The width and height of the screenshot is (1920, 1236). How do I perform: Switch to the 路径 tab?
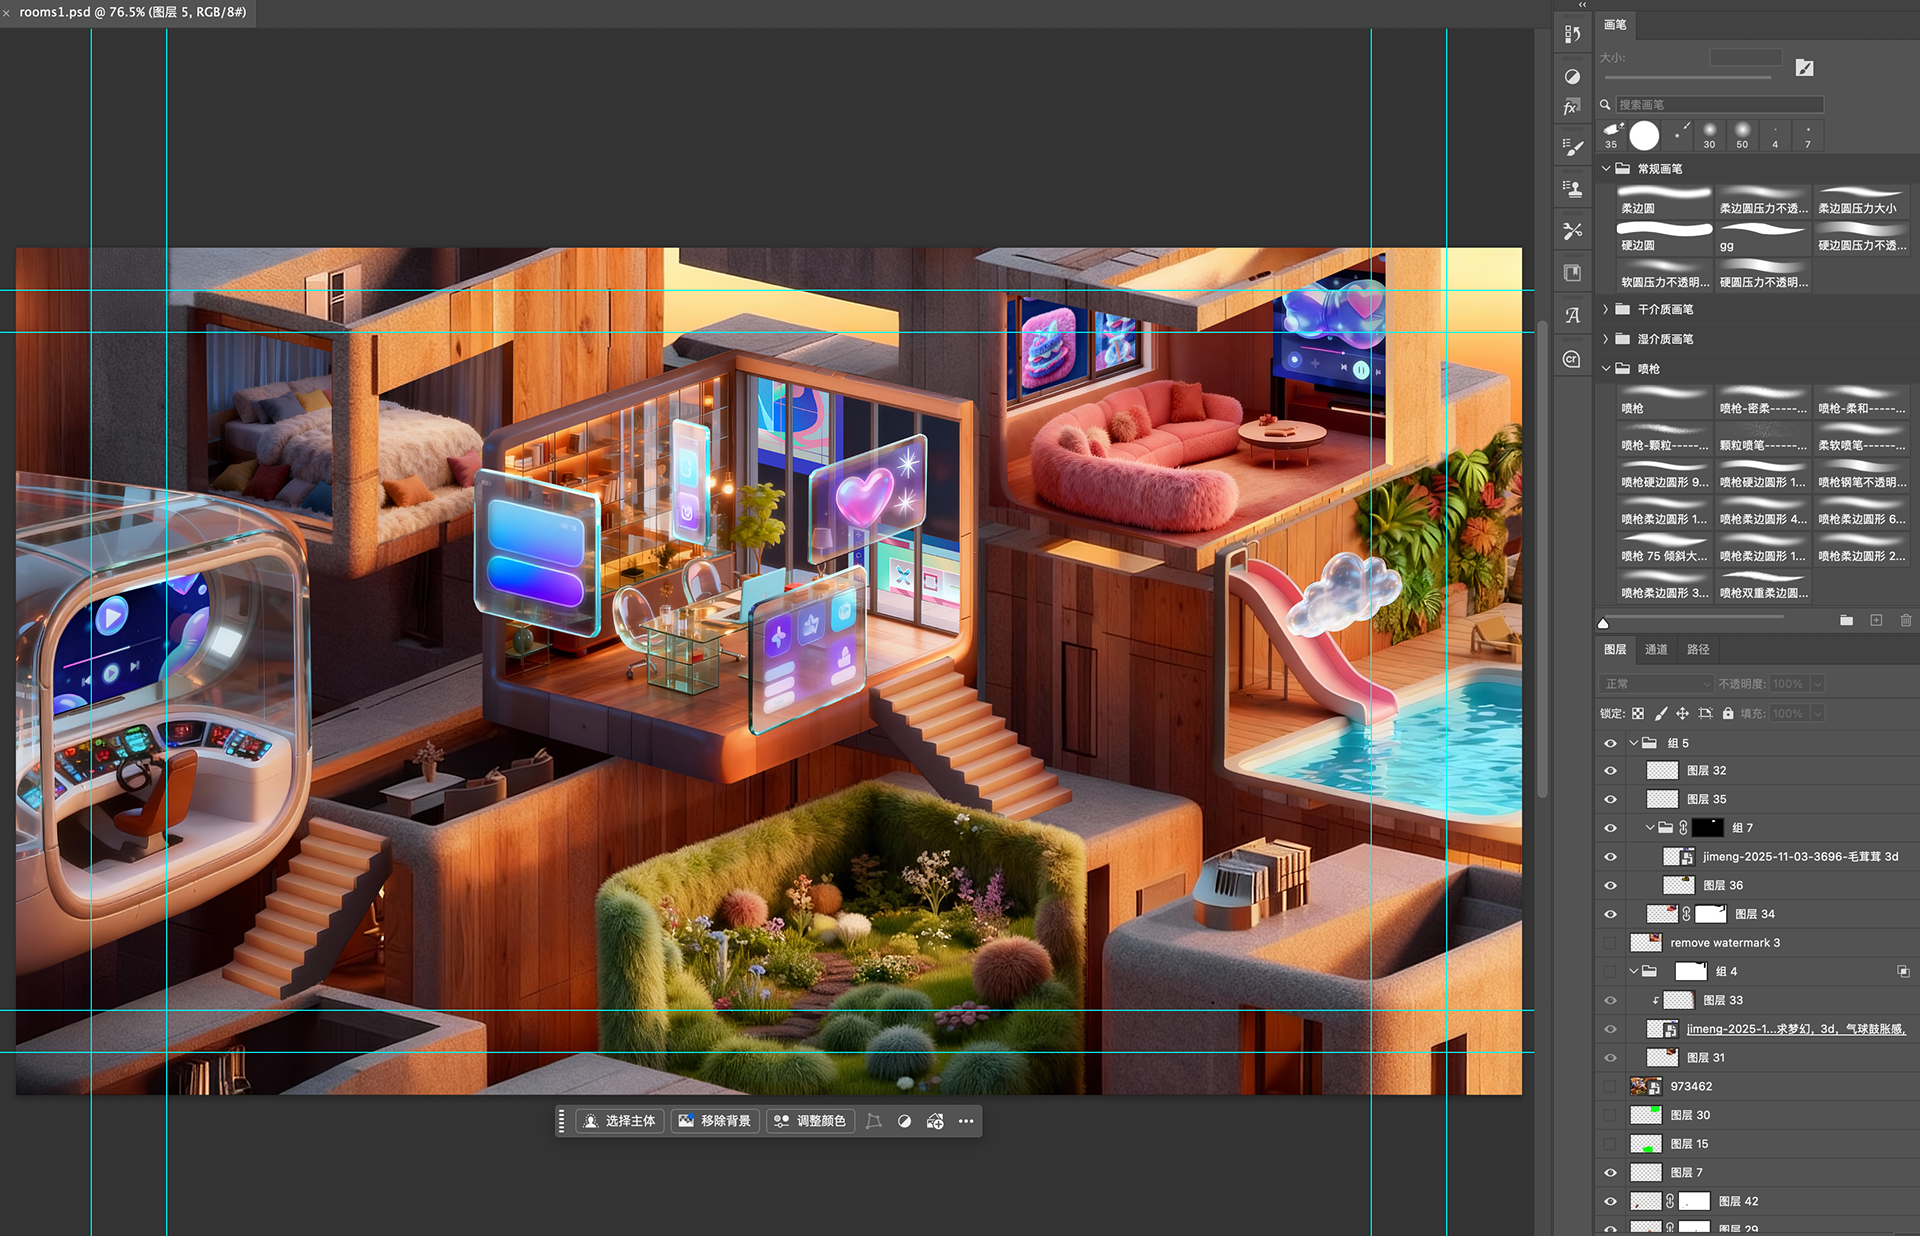coord(1698,650)
